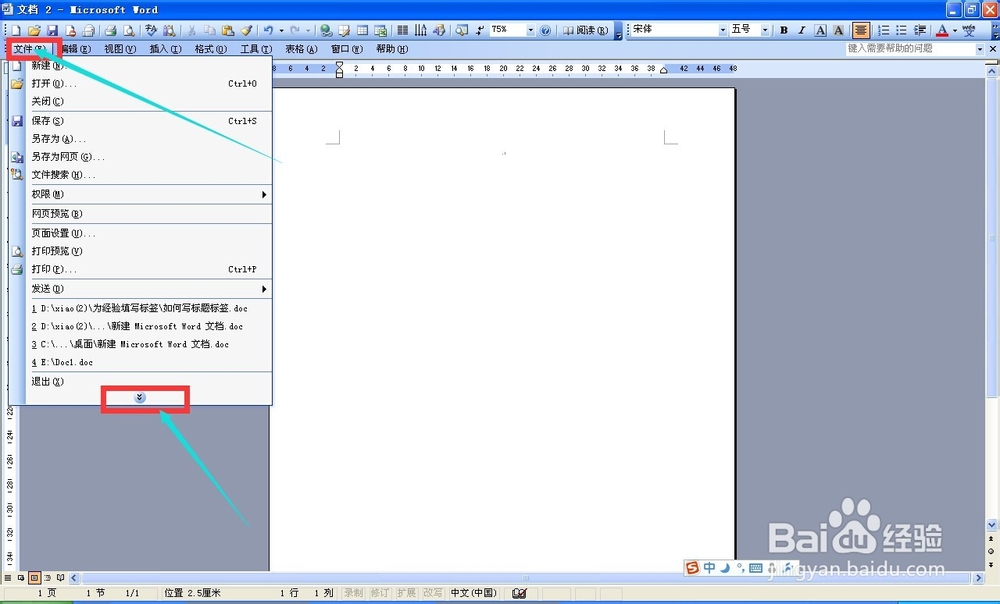The image size is (1000, 604).
Task: Click the Character Border A icon
Action: click(x=820, y=30)
